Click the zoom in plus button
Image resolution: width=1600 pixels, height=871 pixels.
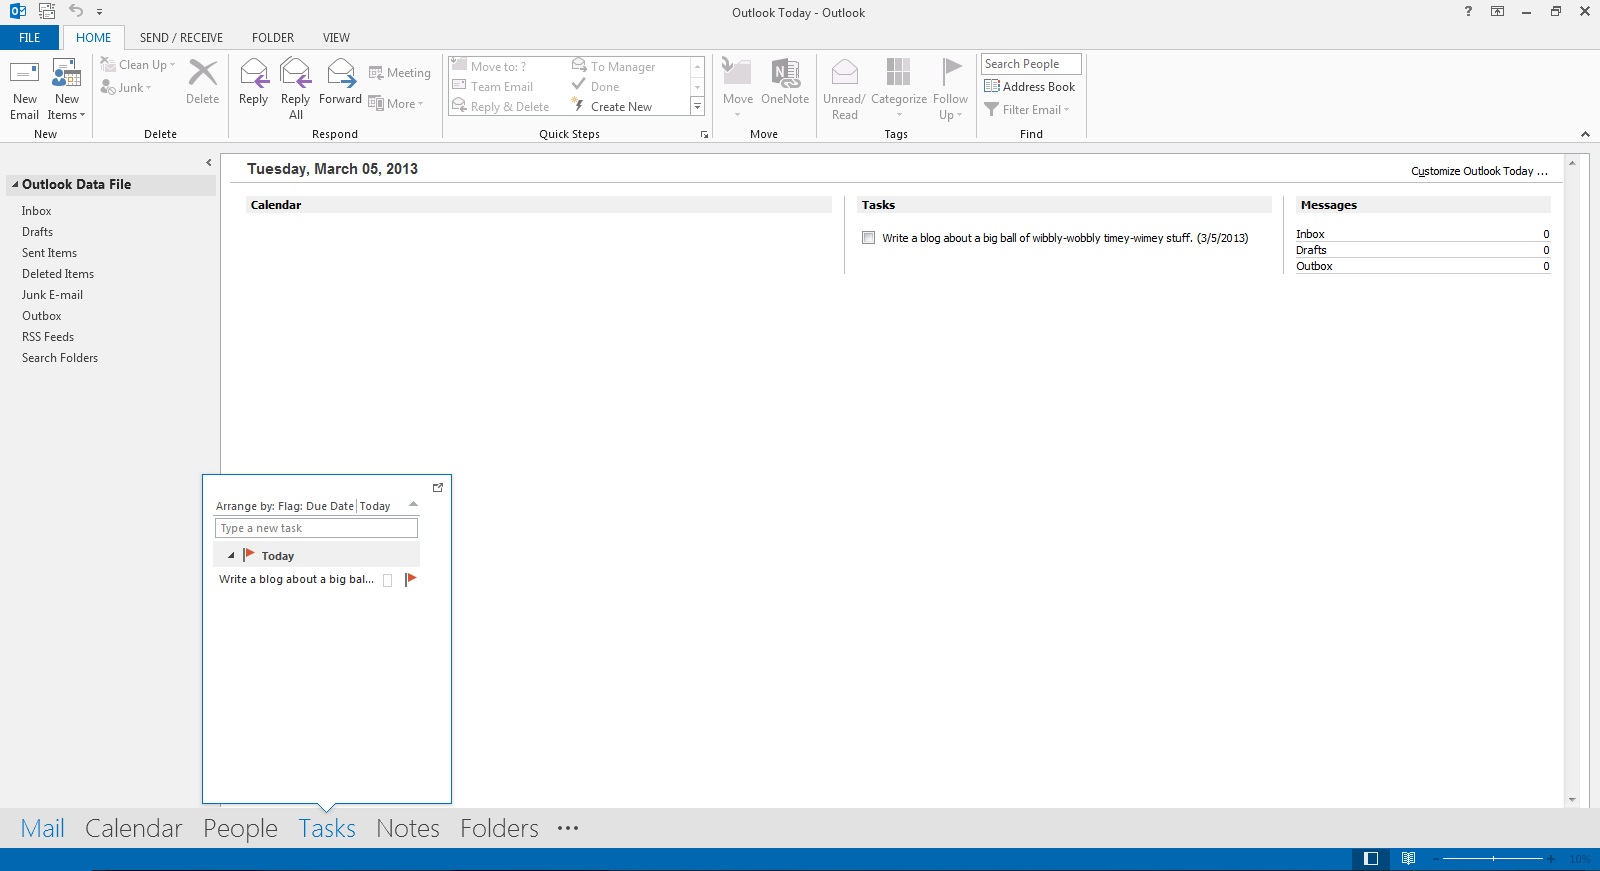[1551, 859]
